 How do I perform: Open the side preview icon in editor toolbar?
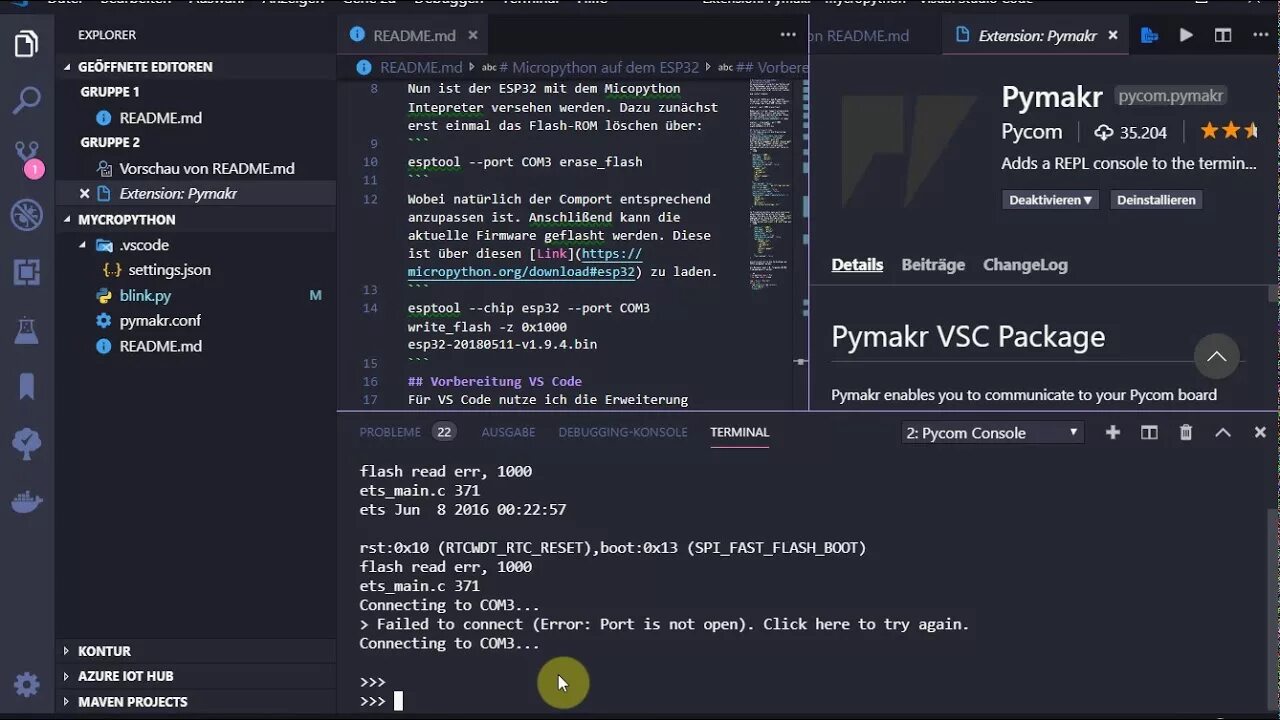pos(1149,35)
